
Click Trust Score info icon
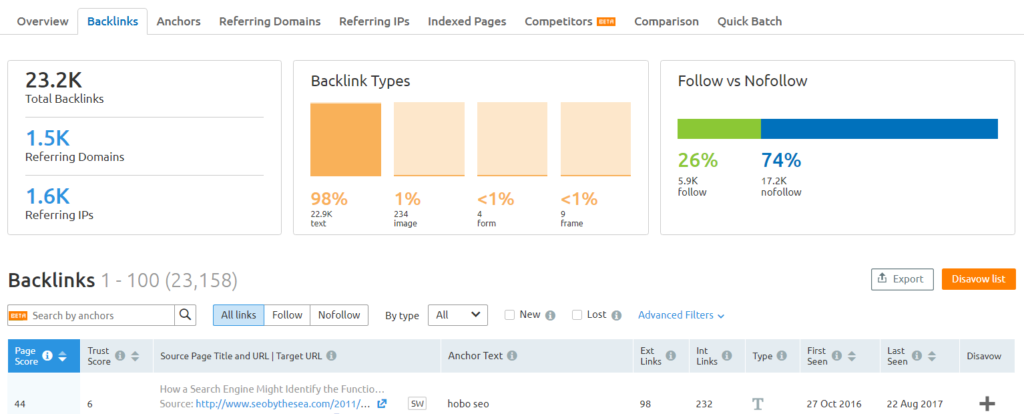[x=120, y=355]
